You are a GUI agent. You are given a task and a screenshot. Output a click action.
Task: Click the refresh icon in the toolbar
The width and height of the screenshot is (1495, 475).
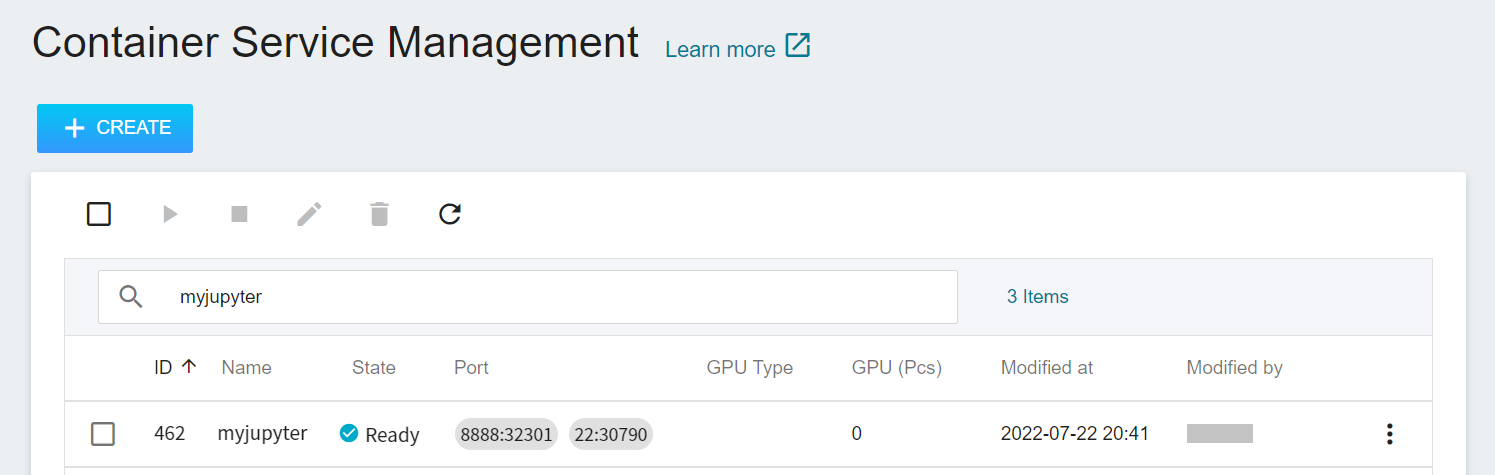click(x=450, y=214)
